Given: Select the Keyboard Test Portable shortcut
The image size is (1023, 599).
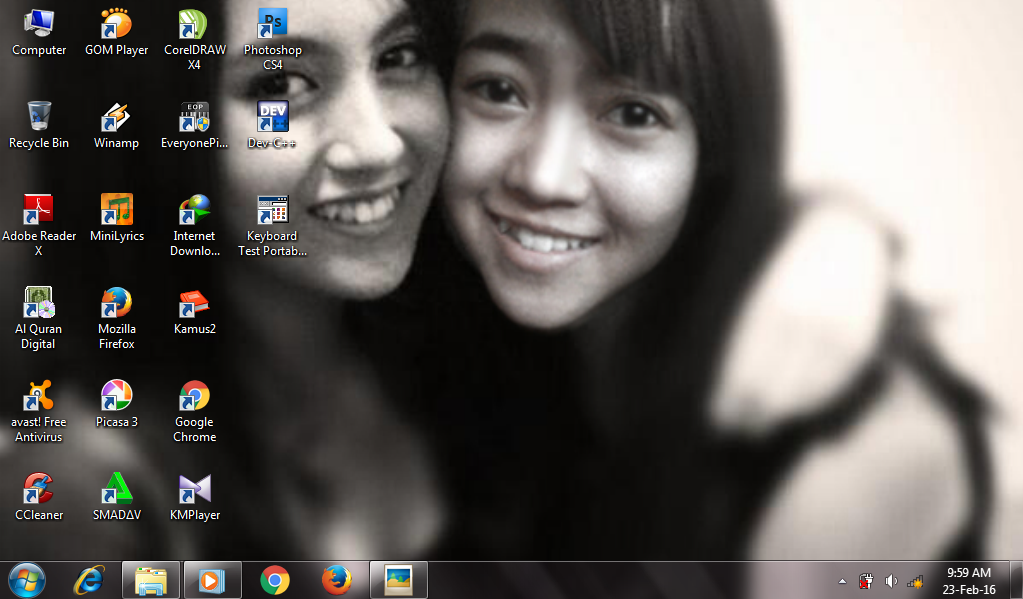Looking at the screenshot, I should 272,225.
